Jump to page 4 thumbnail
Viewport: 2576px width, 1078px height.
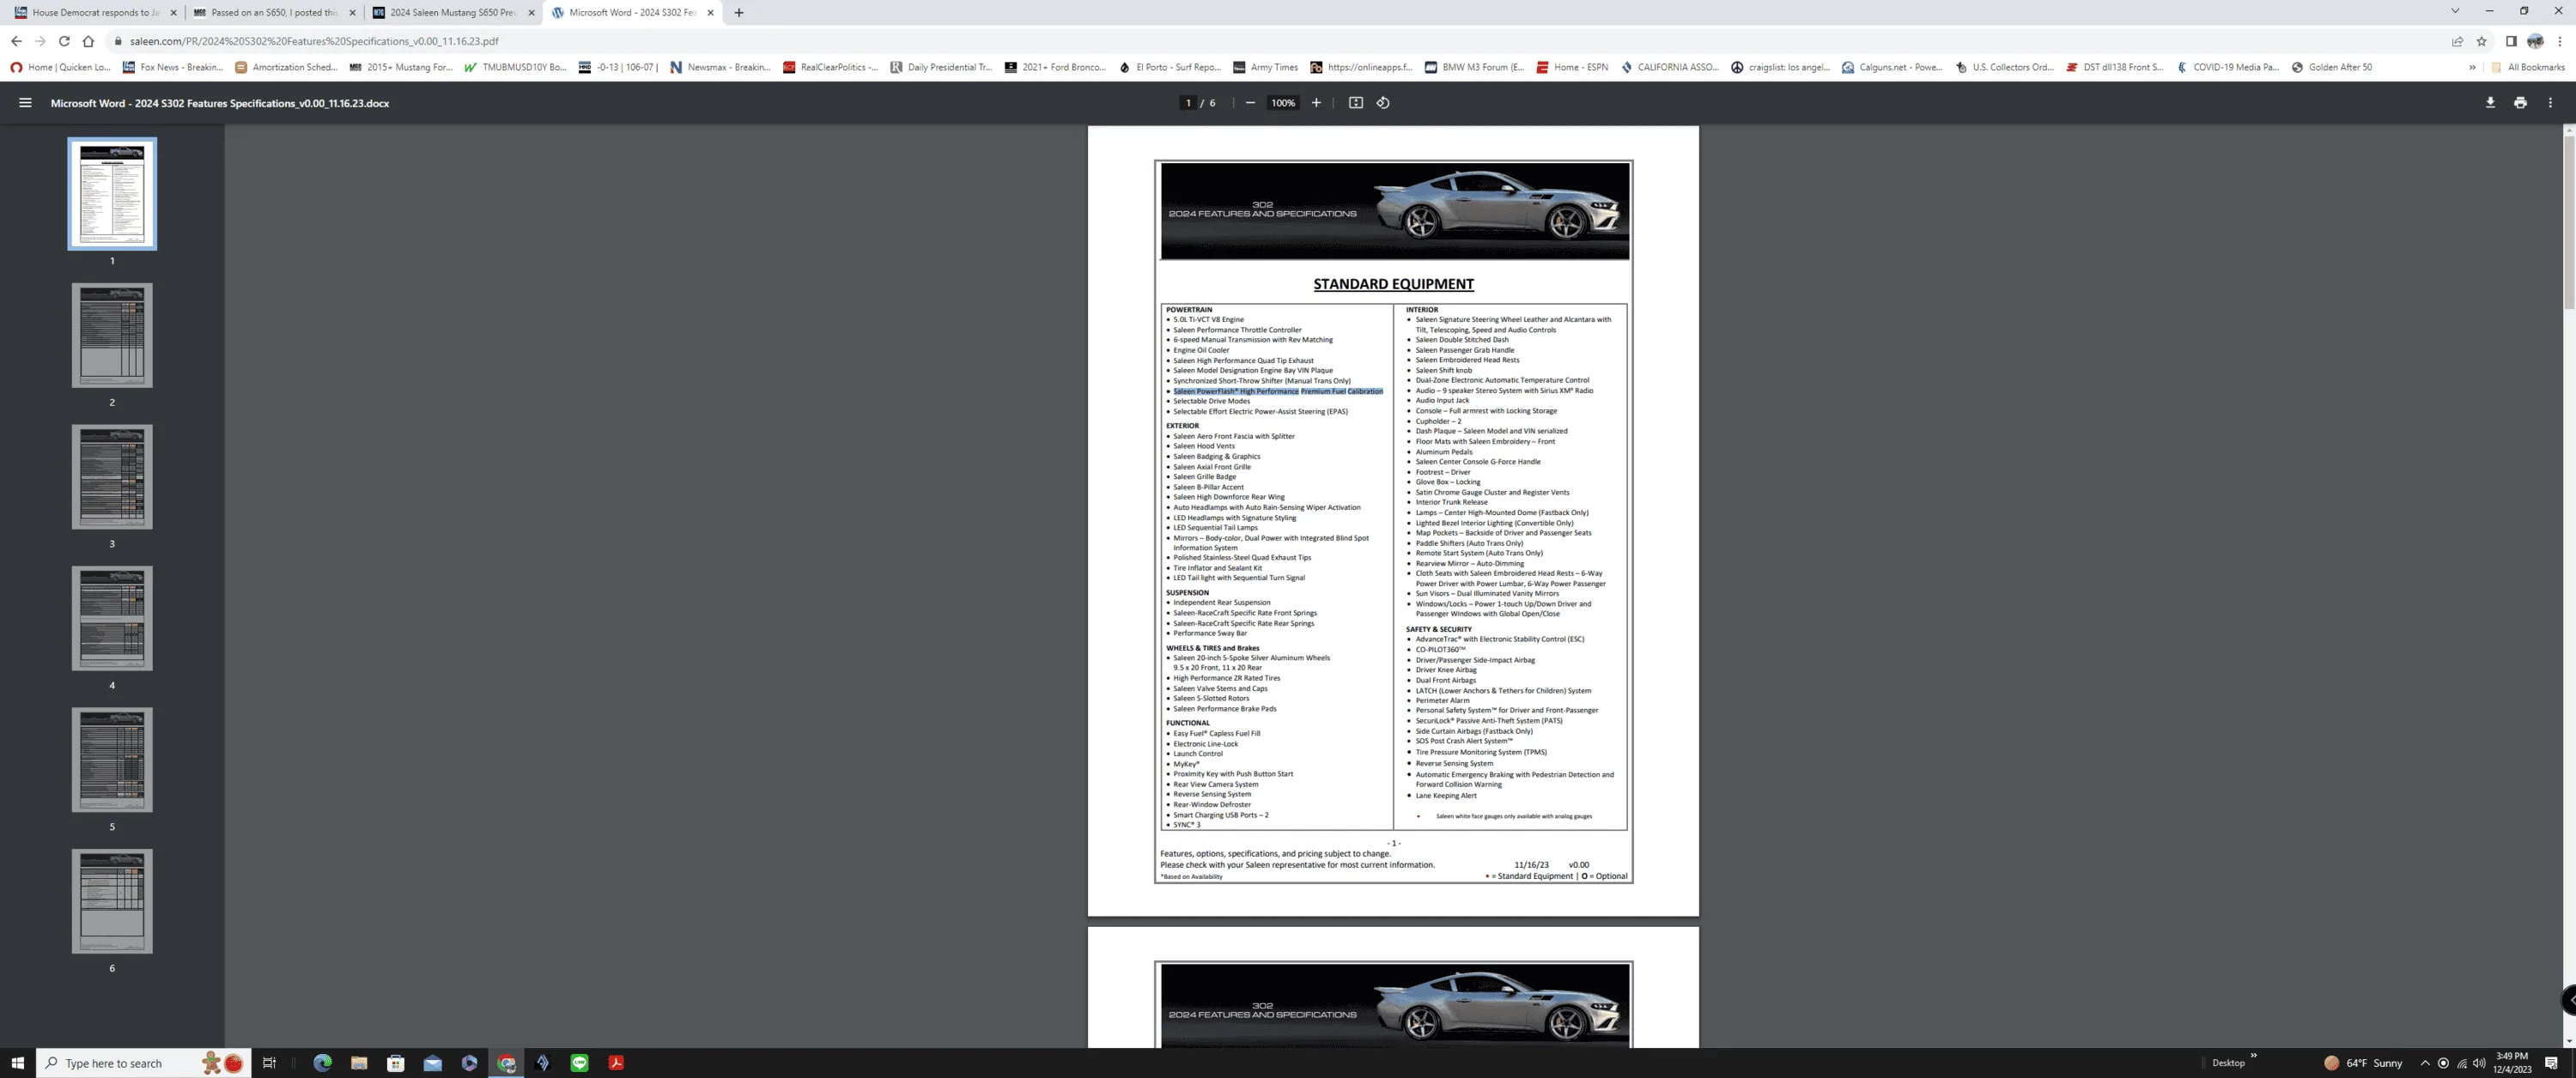(x=112, y=618)
